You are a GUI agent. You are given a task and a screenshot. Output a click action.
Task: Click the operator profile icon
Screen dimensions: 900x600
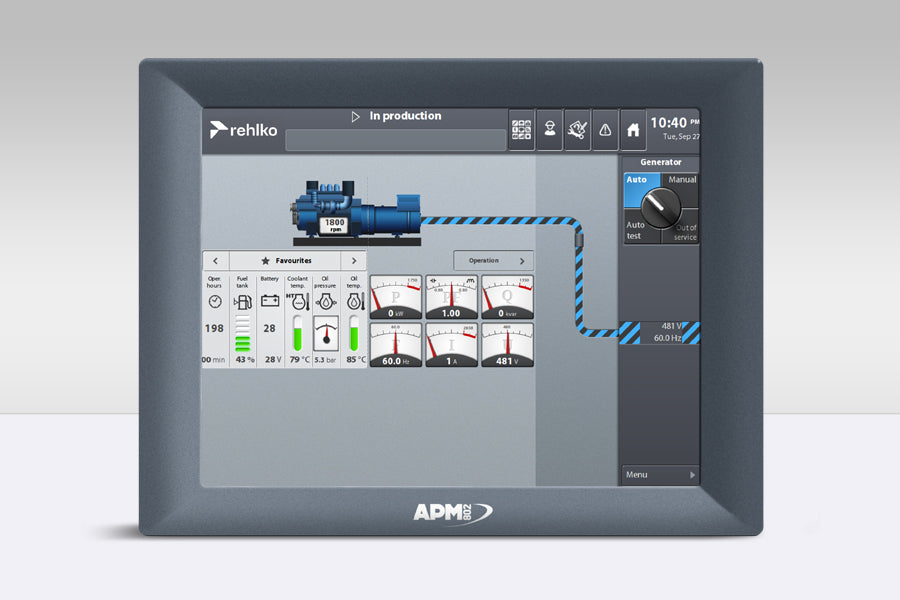tap(549, 130)
